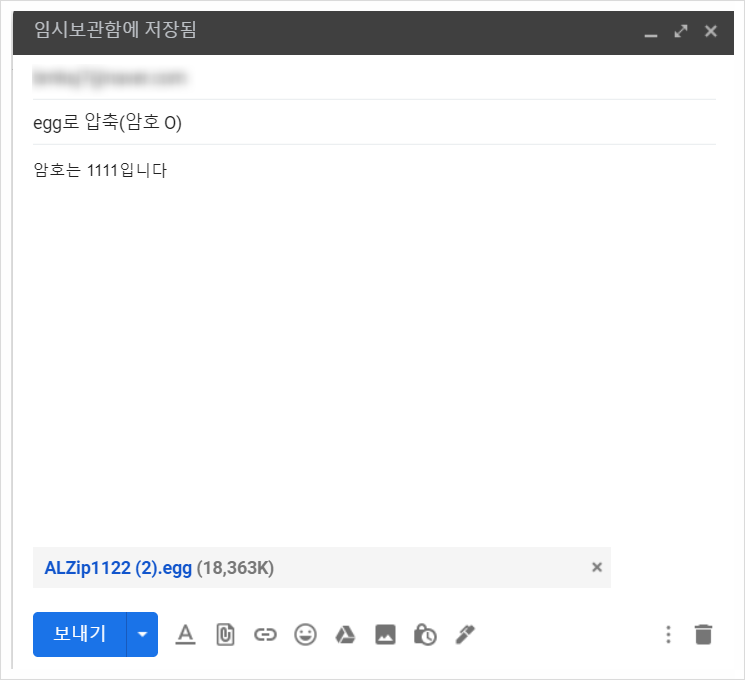Click the insert photo icon
745x680 pixels.
[x=385, y=634]
